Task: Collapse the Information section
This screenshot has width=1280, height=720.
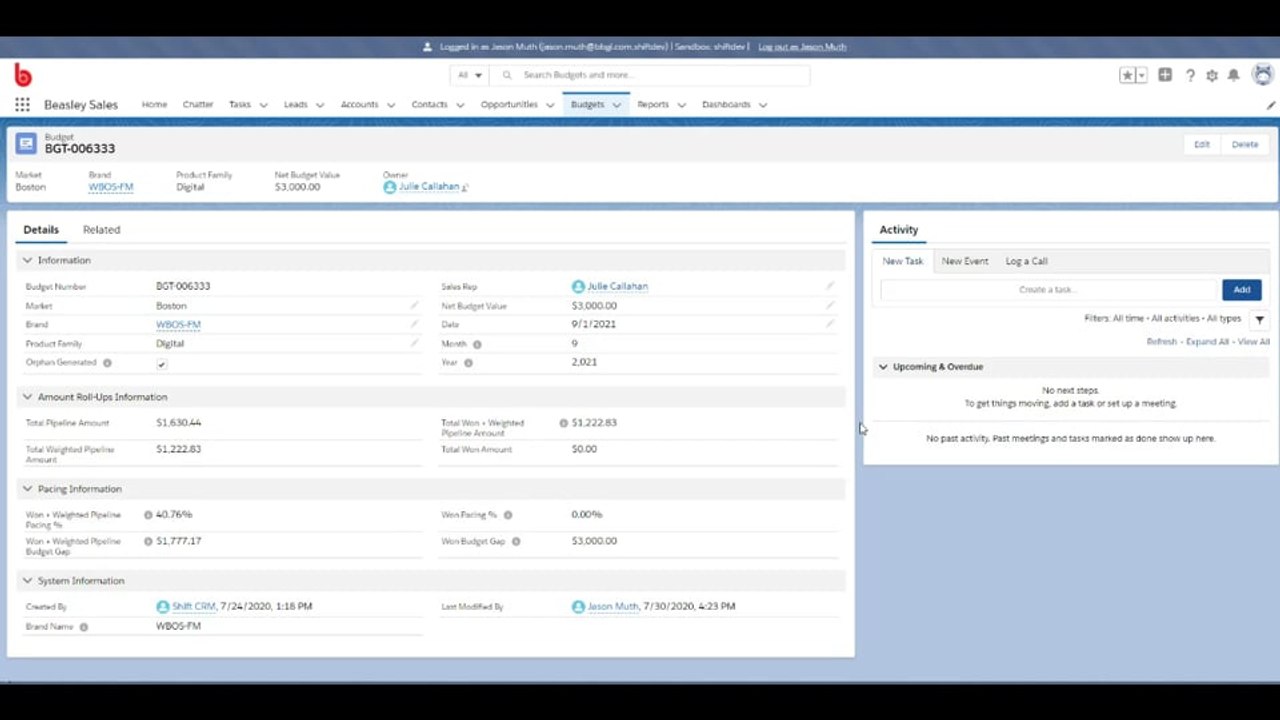Action: click(27, 260)
